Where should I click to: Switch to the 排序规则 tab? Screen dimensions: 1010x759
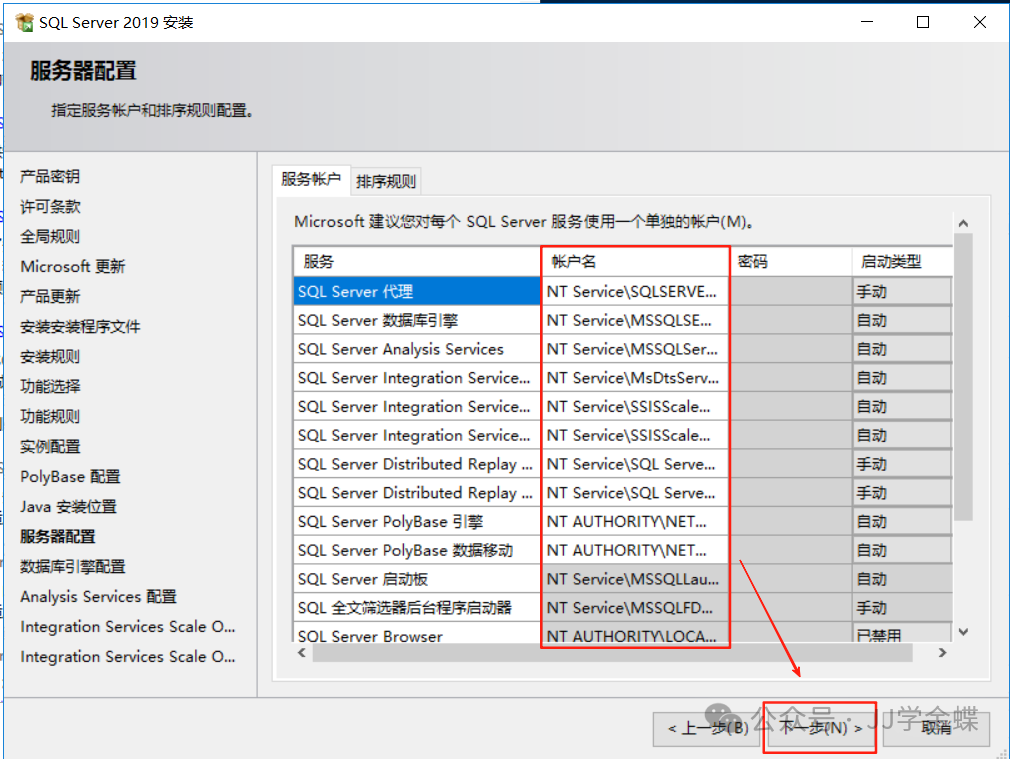[386, 182]
